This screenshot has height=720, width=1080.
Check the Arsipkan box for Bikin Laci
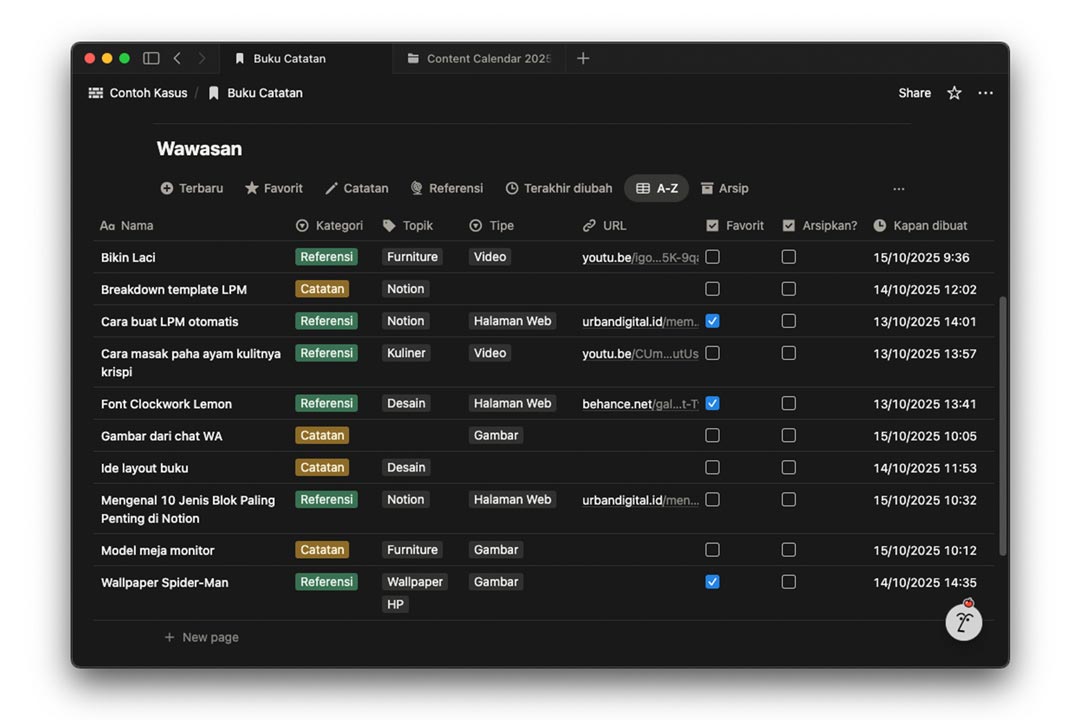pyautogui.click(x=788, y=257)
